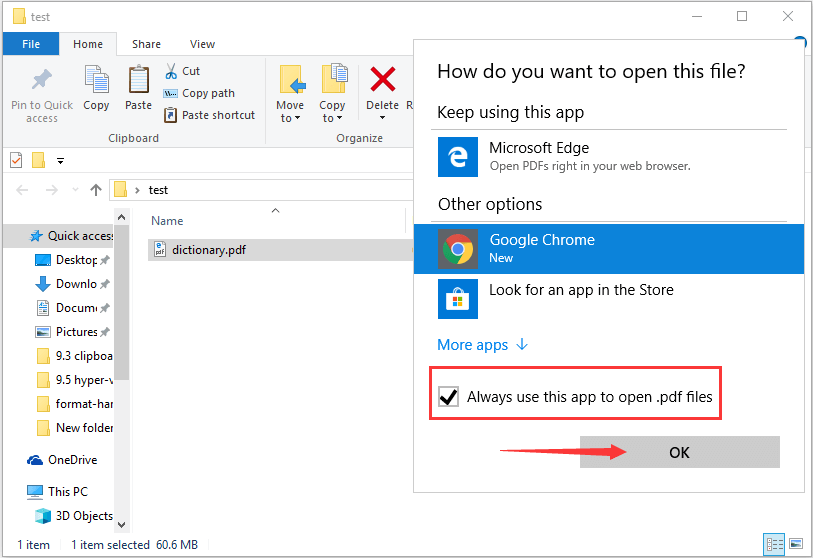Switch to the Share tab
The height and width of the screenshot is (558, 813).
click(x=146, y=44)
